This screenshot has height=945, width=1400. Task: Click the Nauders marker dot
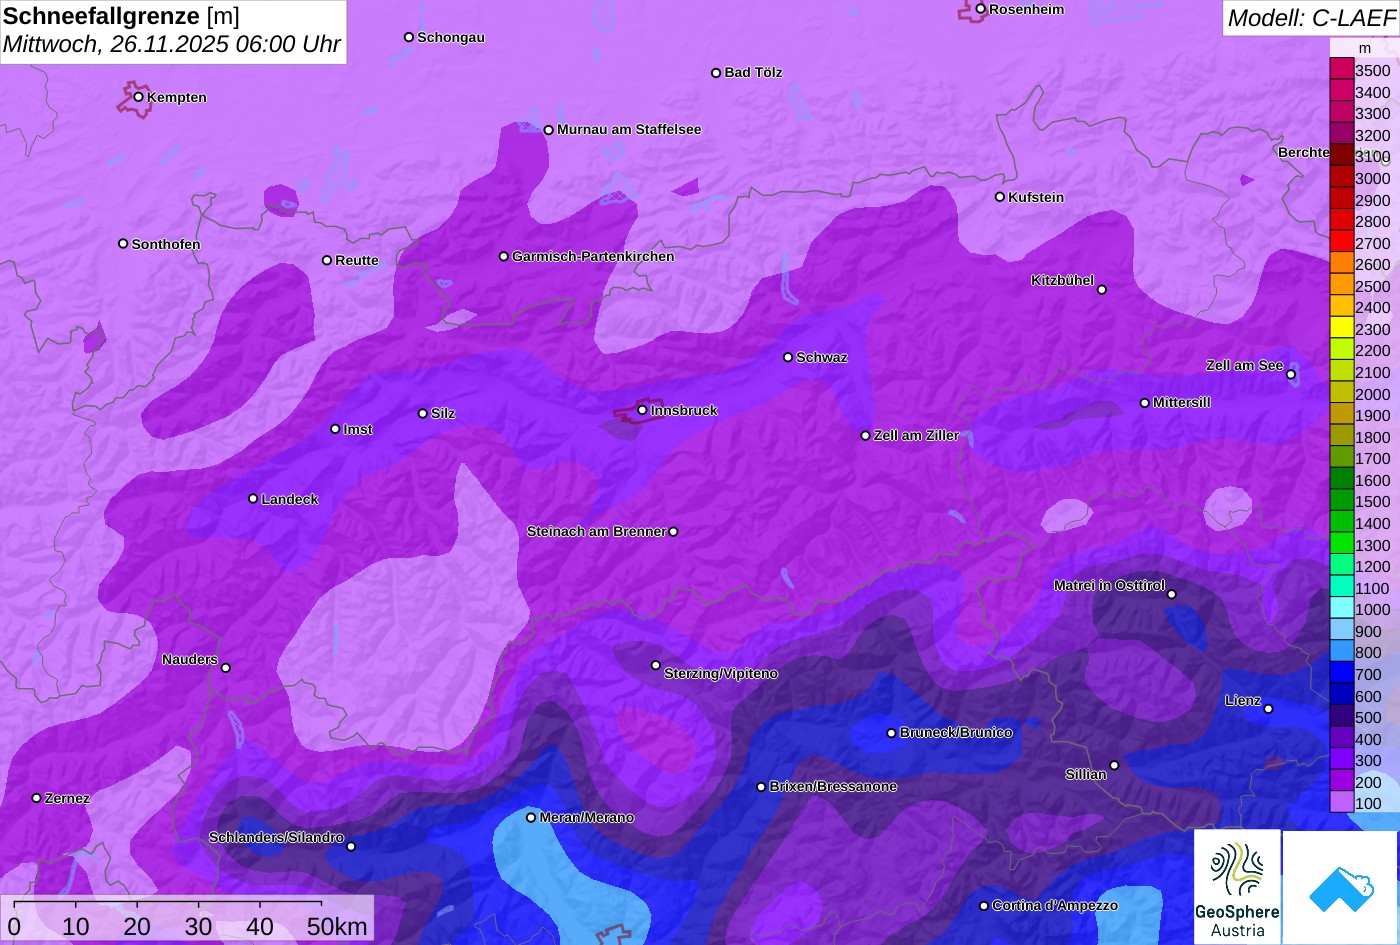click(226, 668)
